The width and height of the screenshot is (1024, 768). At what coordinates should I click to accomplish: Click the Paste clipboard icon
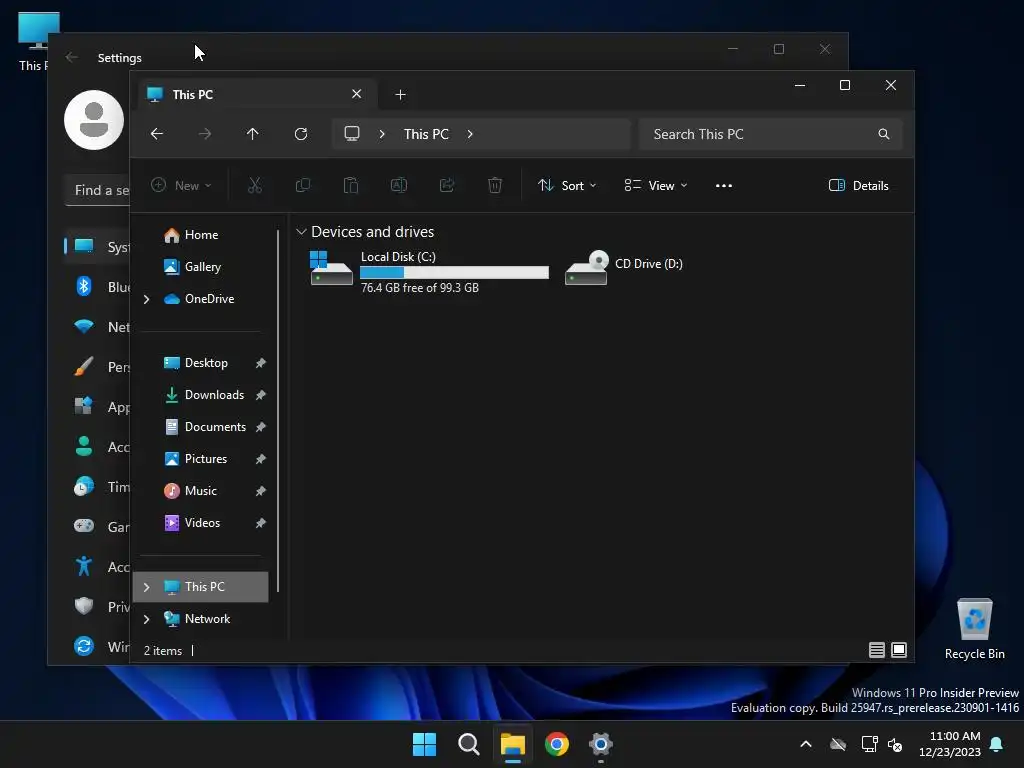click(351, 185)
